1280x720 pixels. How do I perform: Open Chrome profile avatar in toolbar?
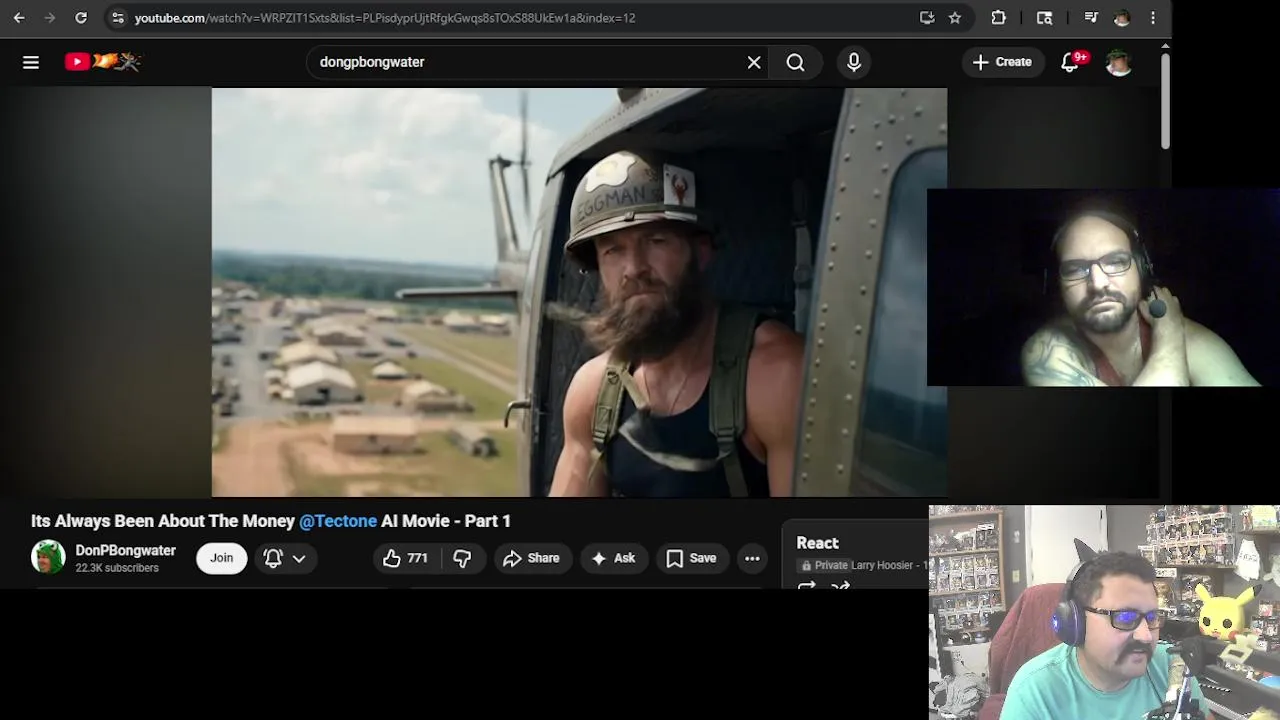(1122, 18)
